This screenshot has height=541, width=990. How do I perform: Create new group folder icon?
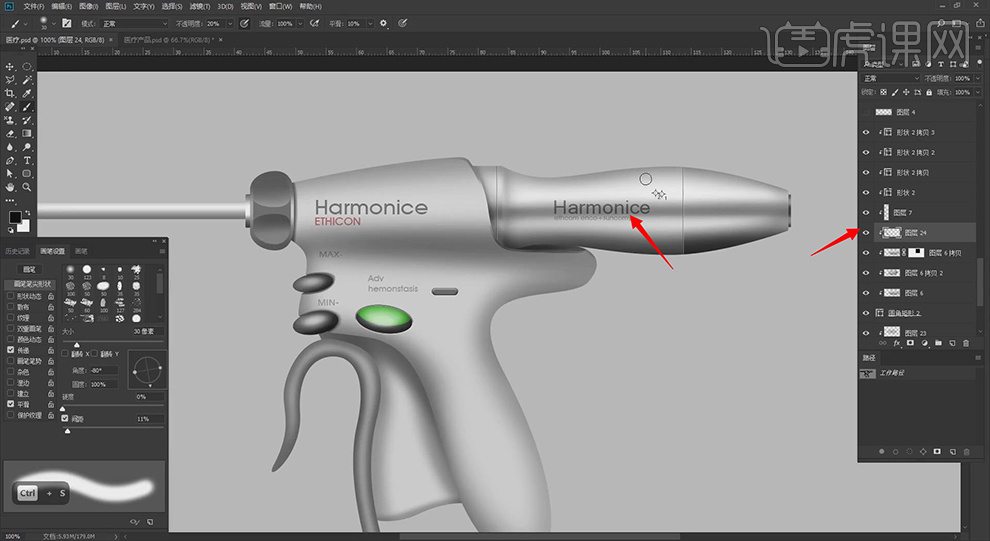pyautogui.click(x=938, y=343)
